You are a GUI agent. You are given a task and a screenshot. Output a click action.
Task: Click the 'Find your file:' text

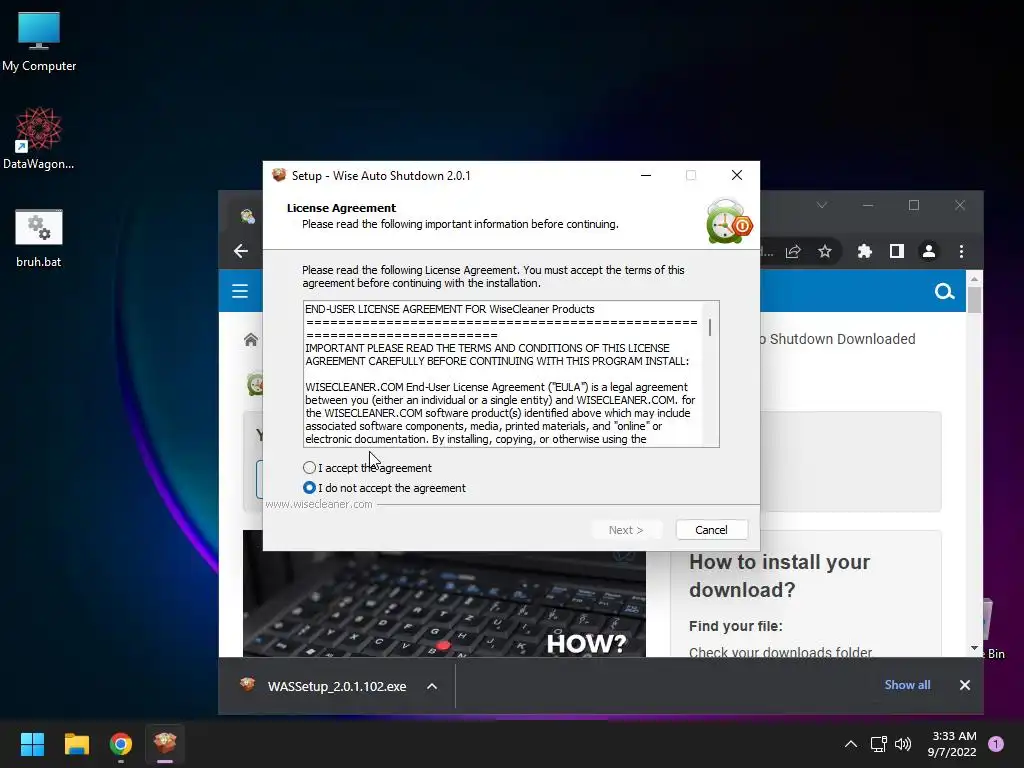click(735, 626)
